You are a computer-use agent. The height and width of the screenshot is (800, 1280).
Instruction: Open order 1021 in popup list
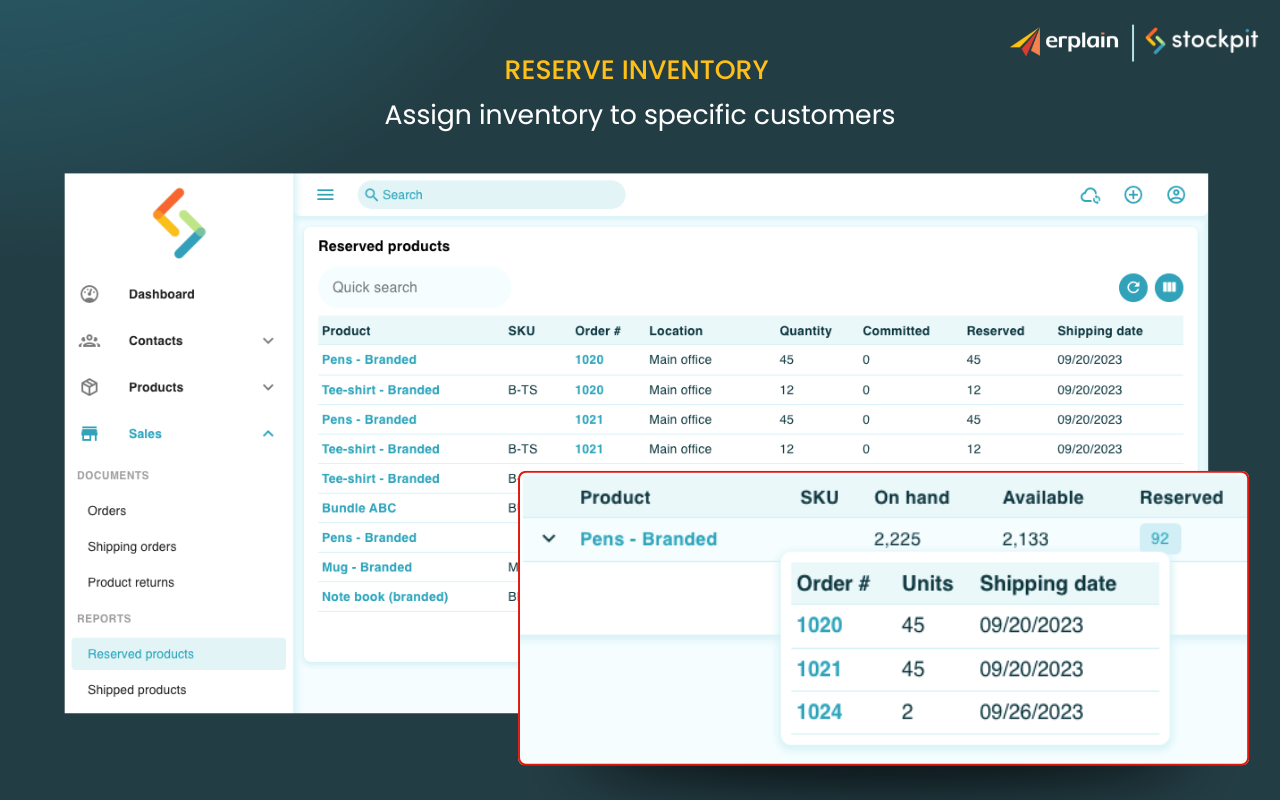(820, 669)
